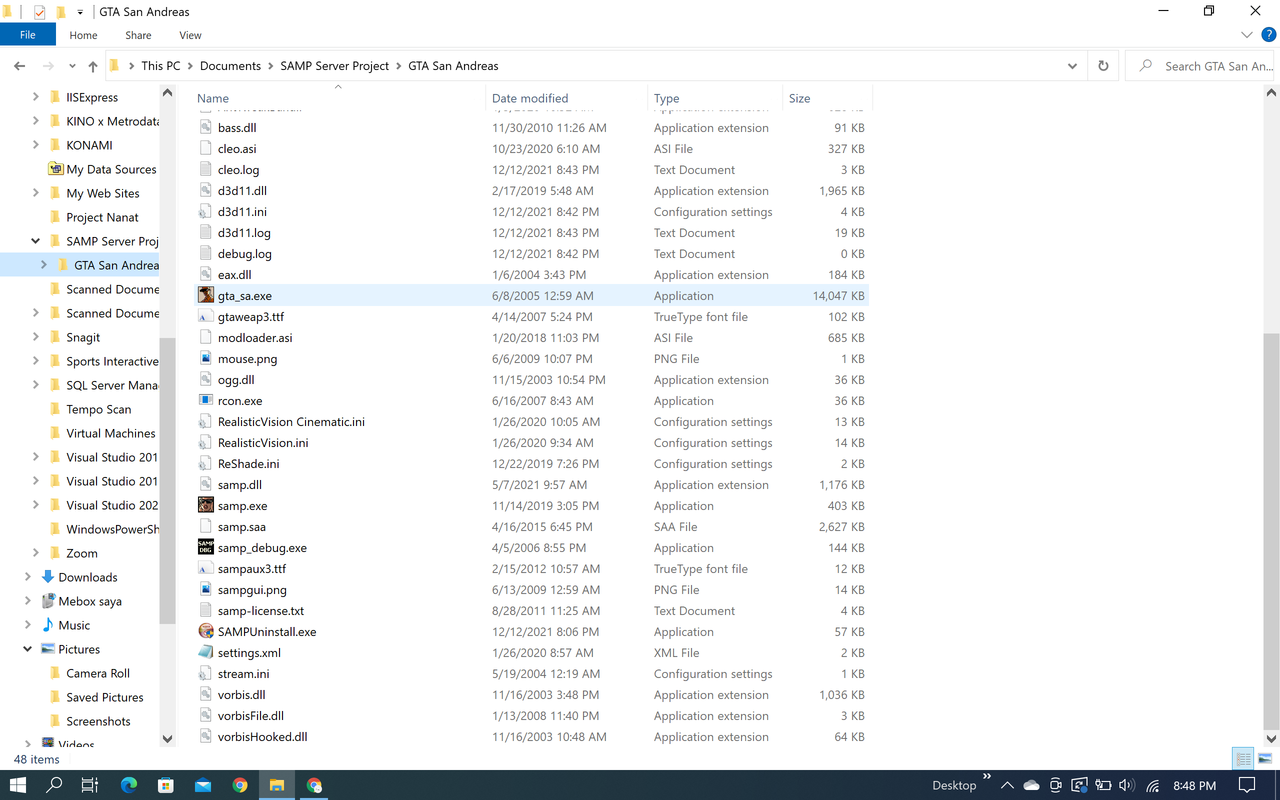Open the recent locations dropdown arrow

coord(72,66)
